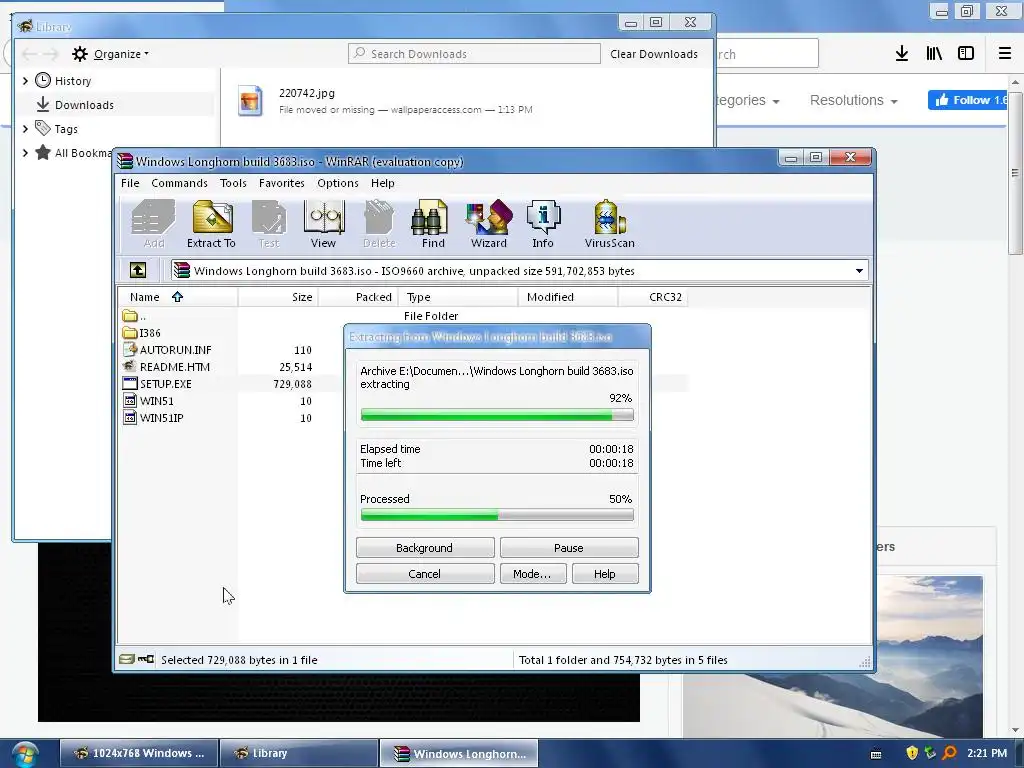Open the Options menu in WinRAR
Viewport: 1024px width, 768px height.
[338, 183]
